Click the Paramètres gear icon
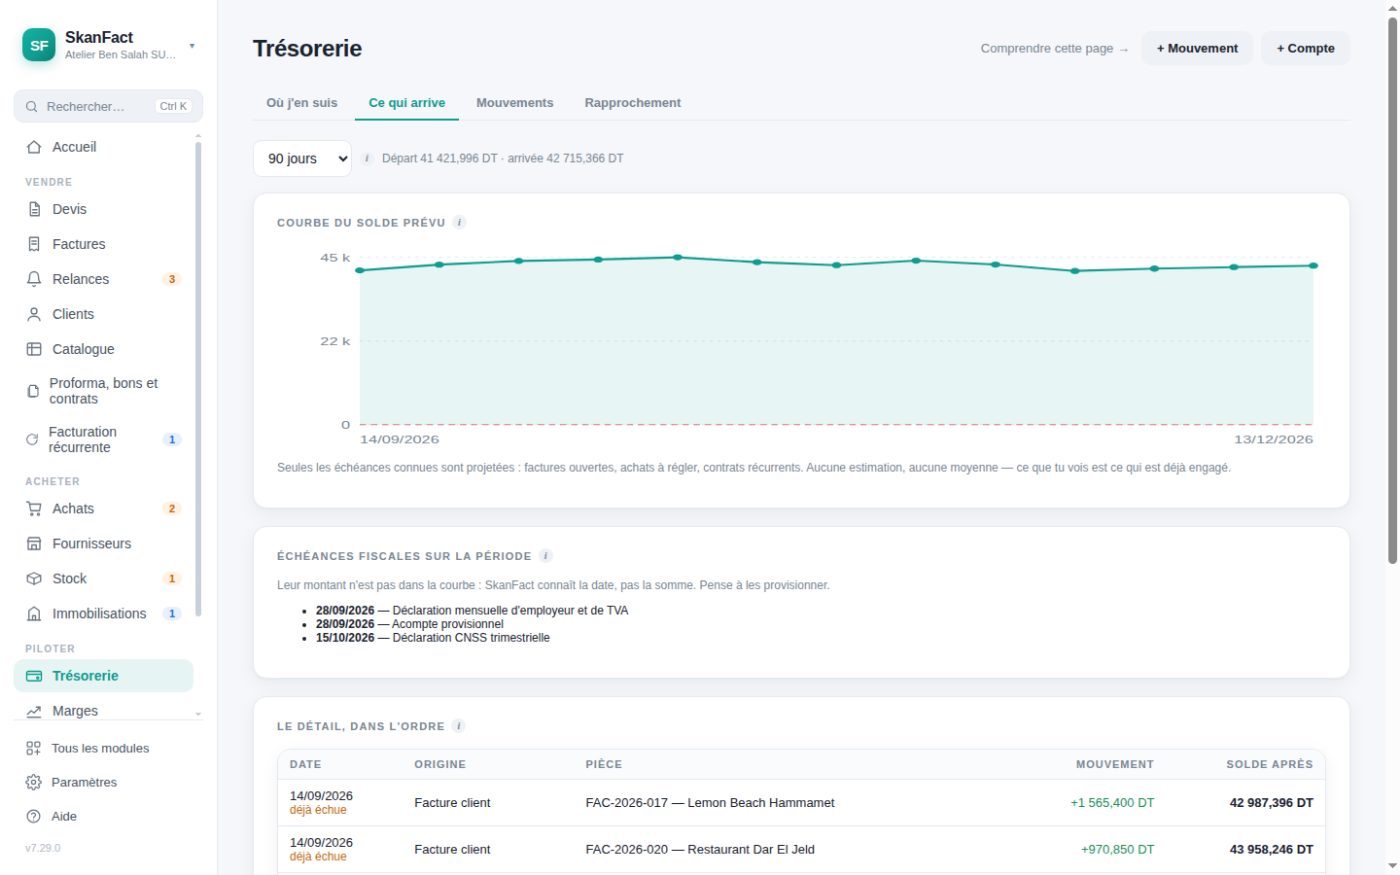1400x875 pixels. click(x=33, y=782)
